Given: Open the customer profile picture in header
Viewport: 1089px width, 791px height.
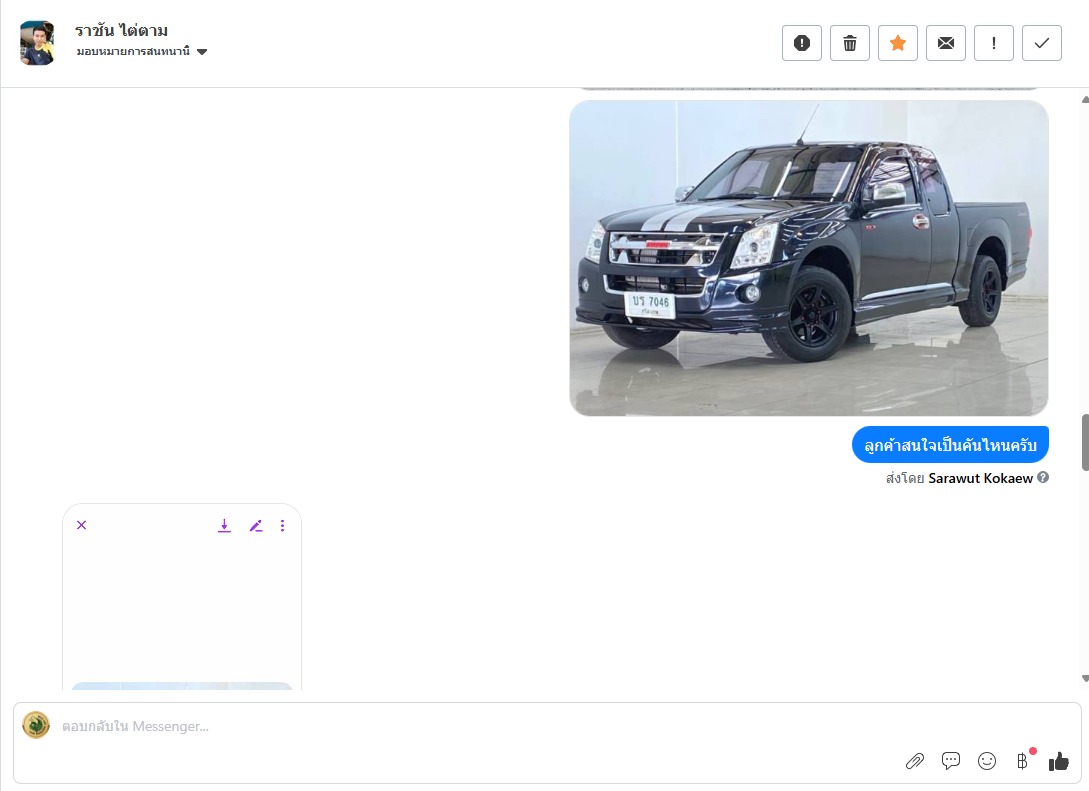Looking at the screenshot, I should click(x=37, y=43).
